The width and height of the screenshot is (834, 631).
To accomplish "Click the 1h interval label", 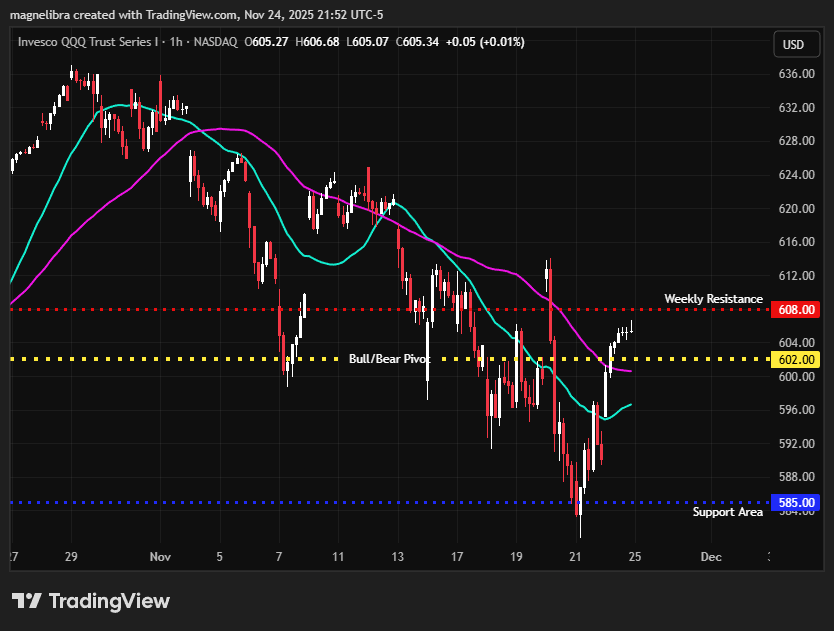I will pyautogui.click(x=176, y=42).
